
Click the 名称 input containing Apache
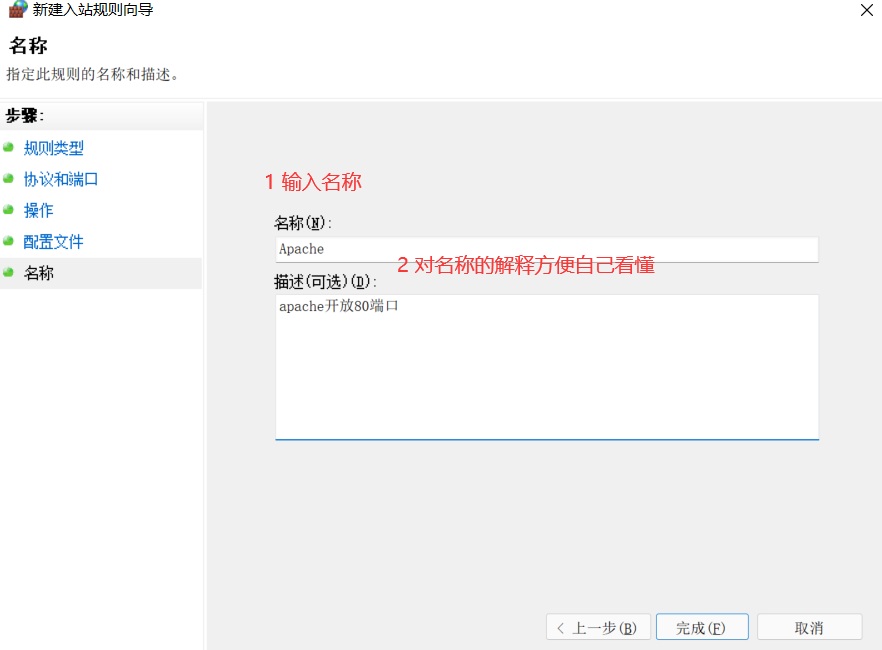(x=546, y=248)
